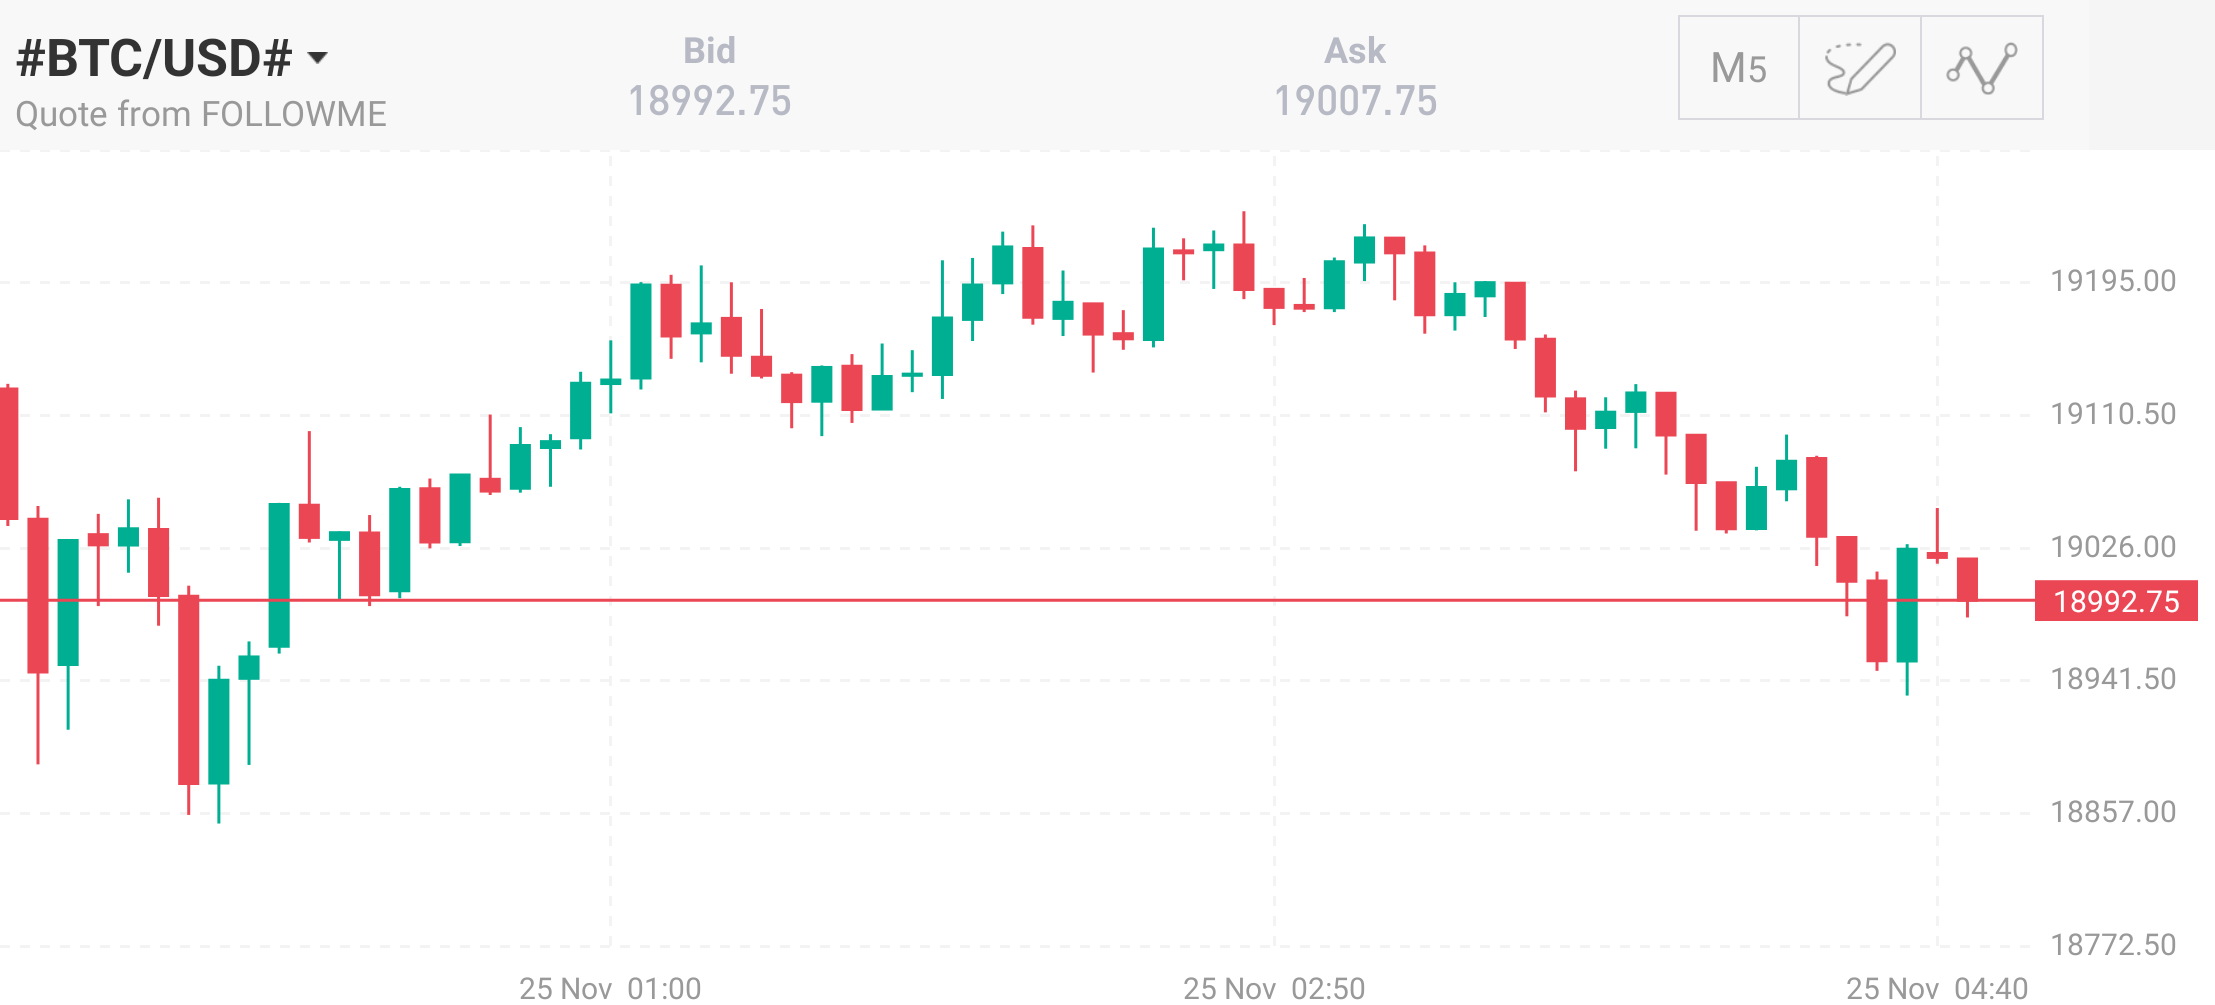Click the 19026.00 price axis label
The image size is (2215, 1005).
point(2113,547)
